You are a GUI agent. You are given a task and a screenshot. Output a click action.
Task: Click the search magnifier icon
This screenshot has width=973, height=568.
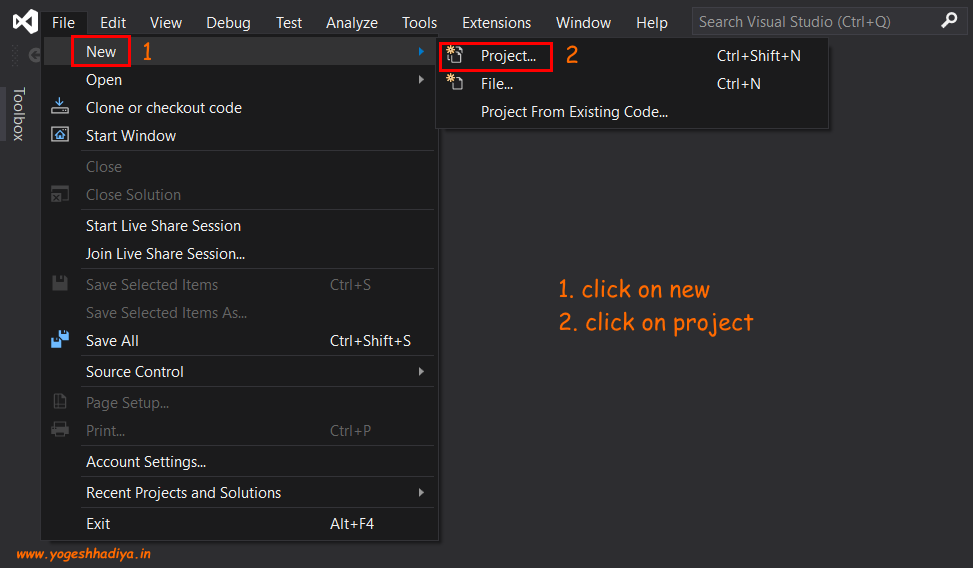click(x=948, y=21)
